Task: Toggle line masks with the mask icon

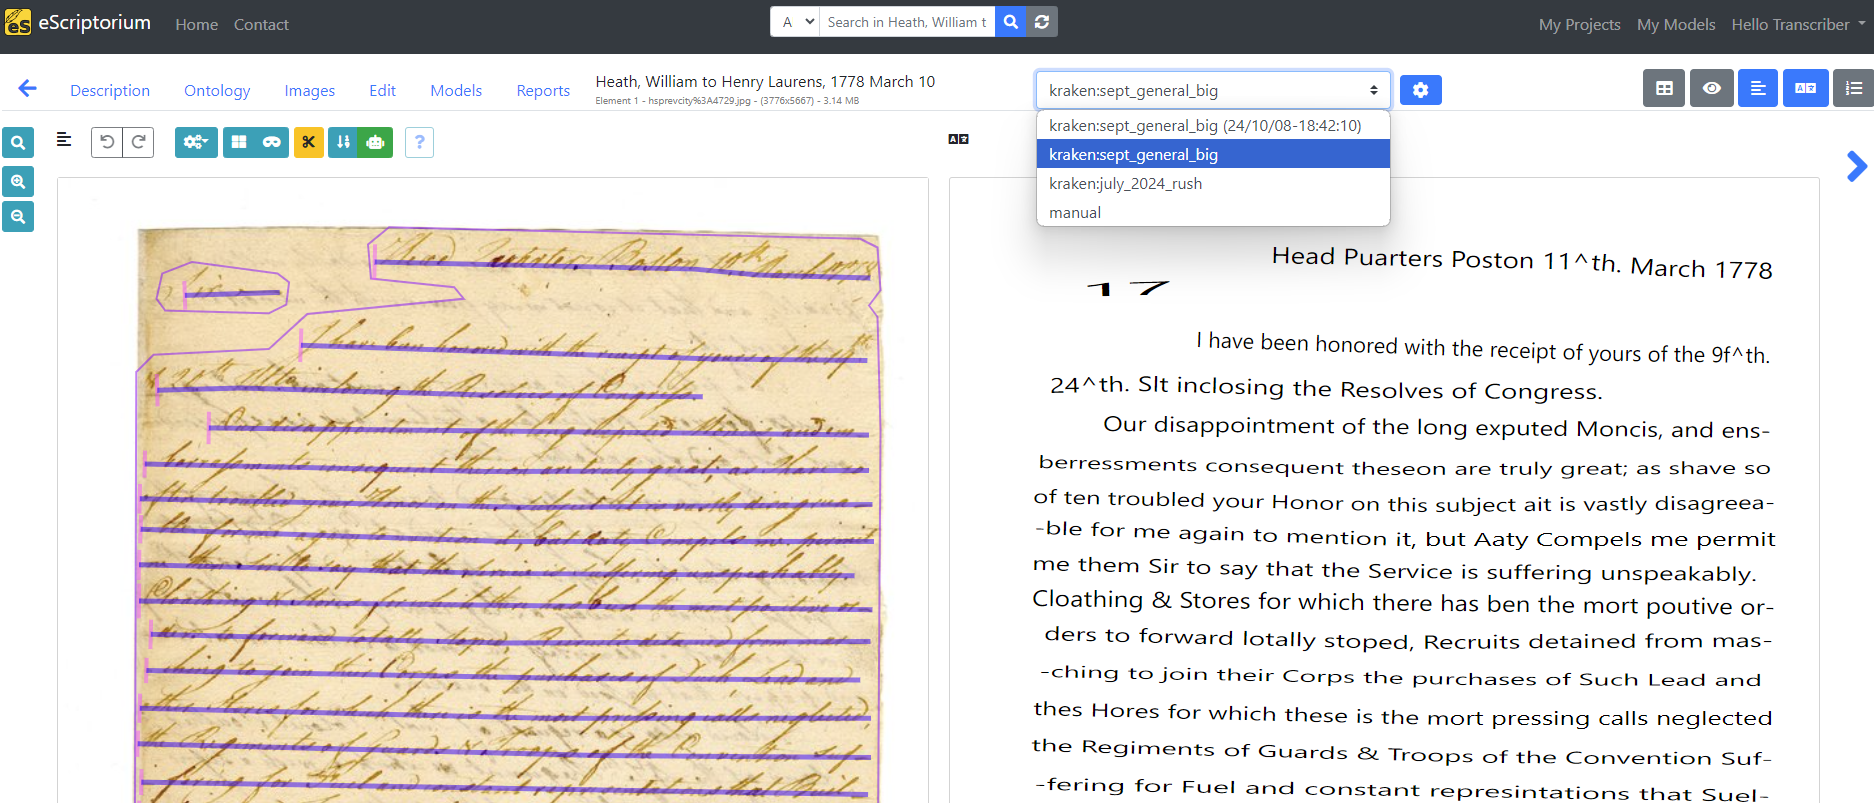Action: click(x=272, y=142)
